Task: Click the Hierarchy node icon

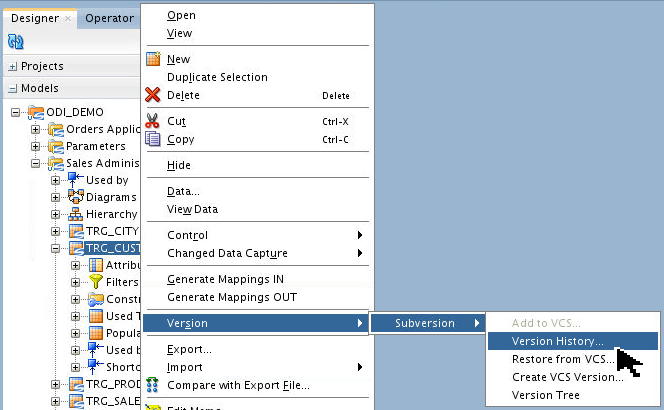Action: click(x=75, y=214)
